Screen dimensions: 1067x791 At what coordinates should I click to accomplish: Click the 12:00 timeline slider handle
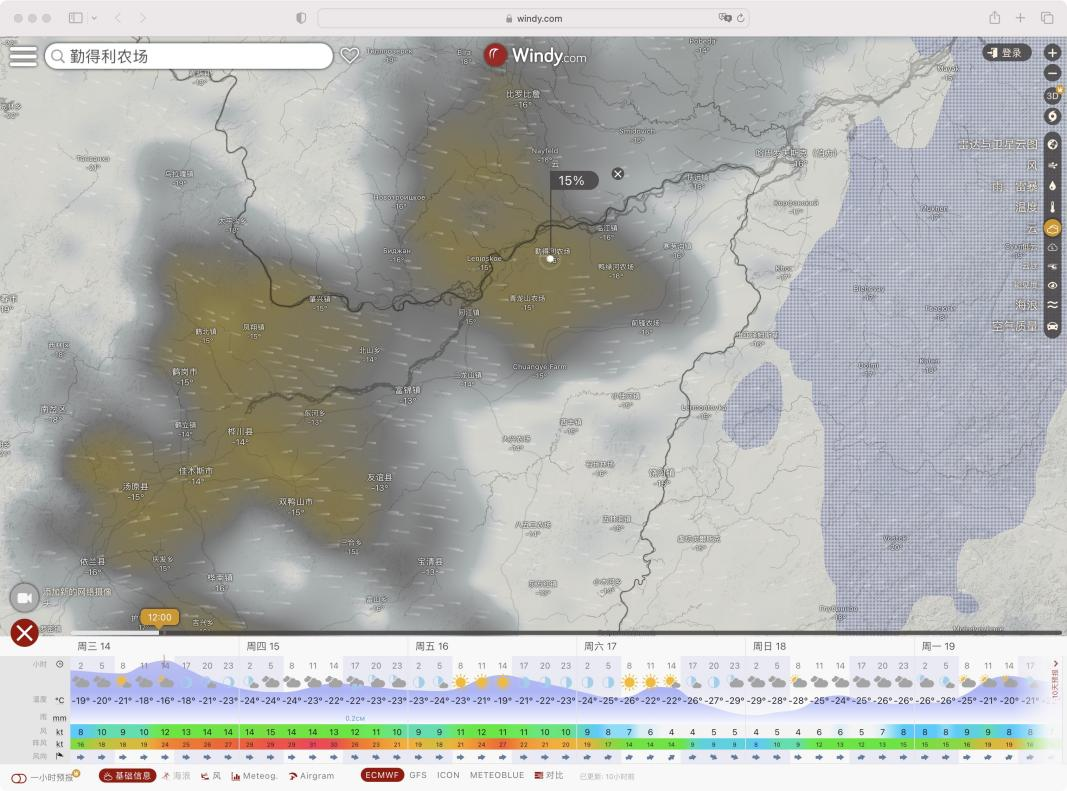(160, 618)
